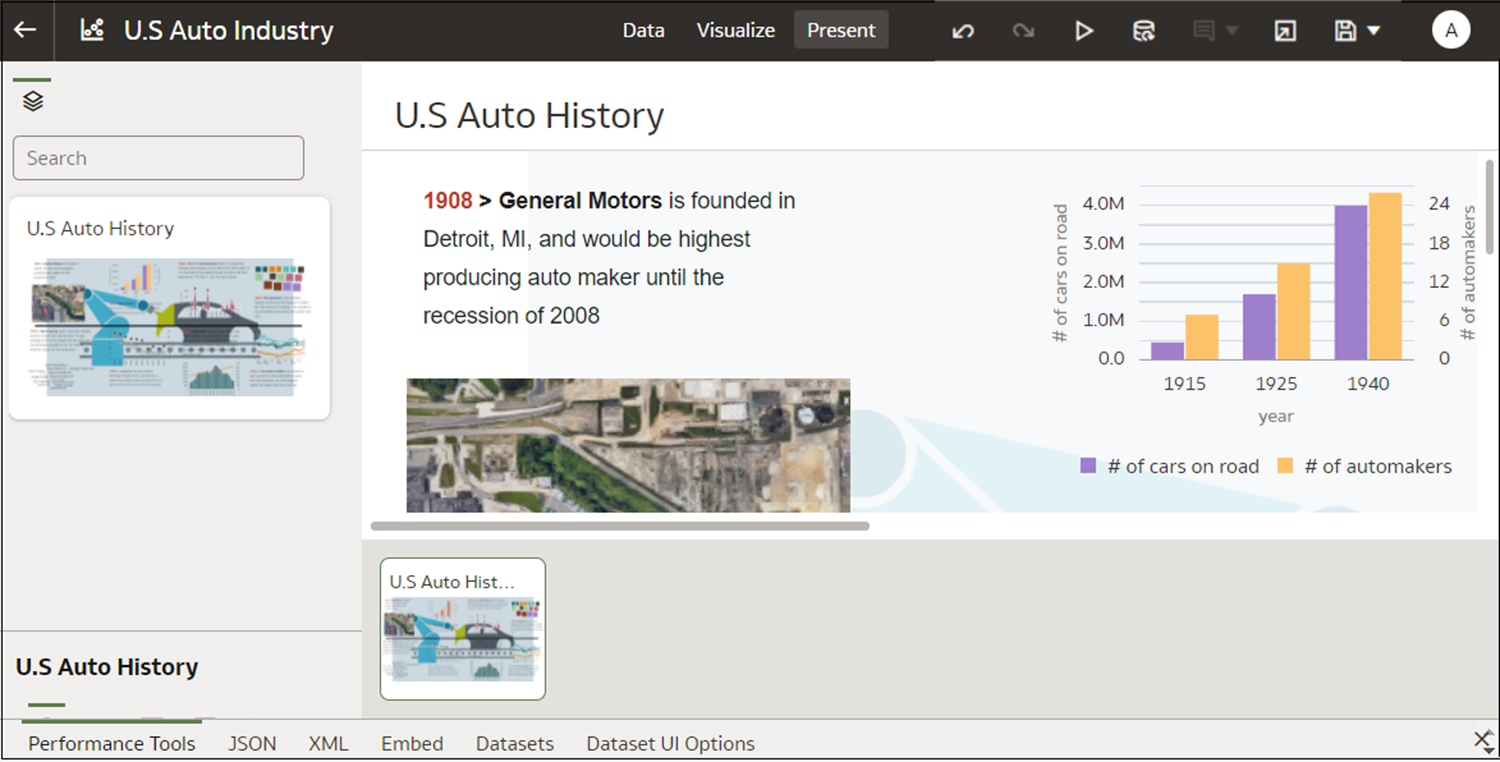Click the vertical scrollbar of the canvas

point(1490,206)
